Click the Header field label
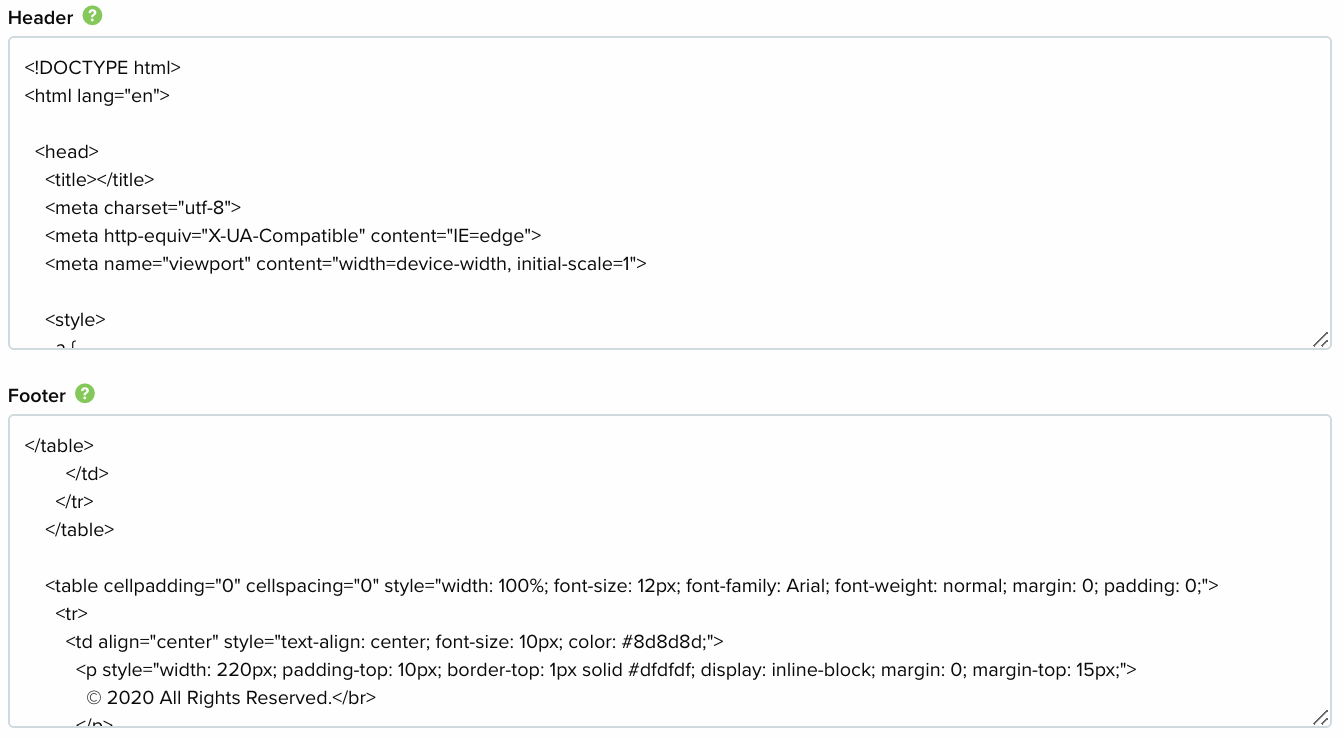1344x738 pixels. (x=41, y=18)
